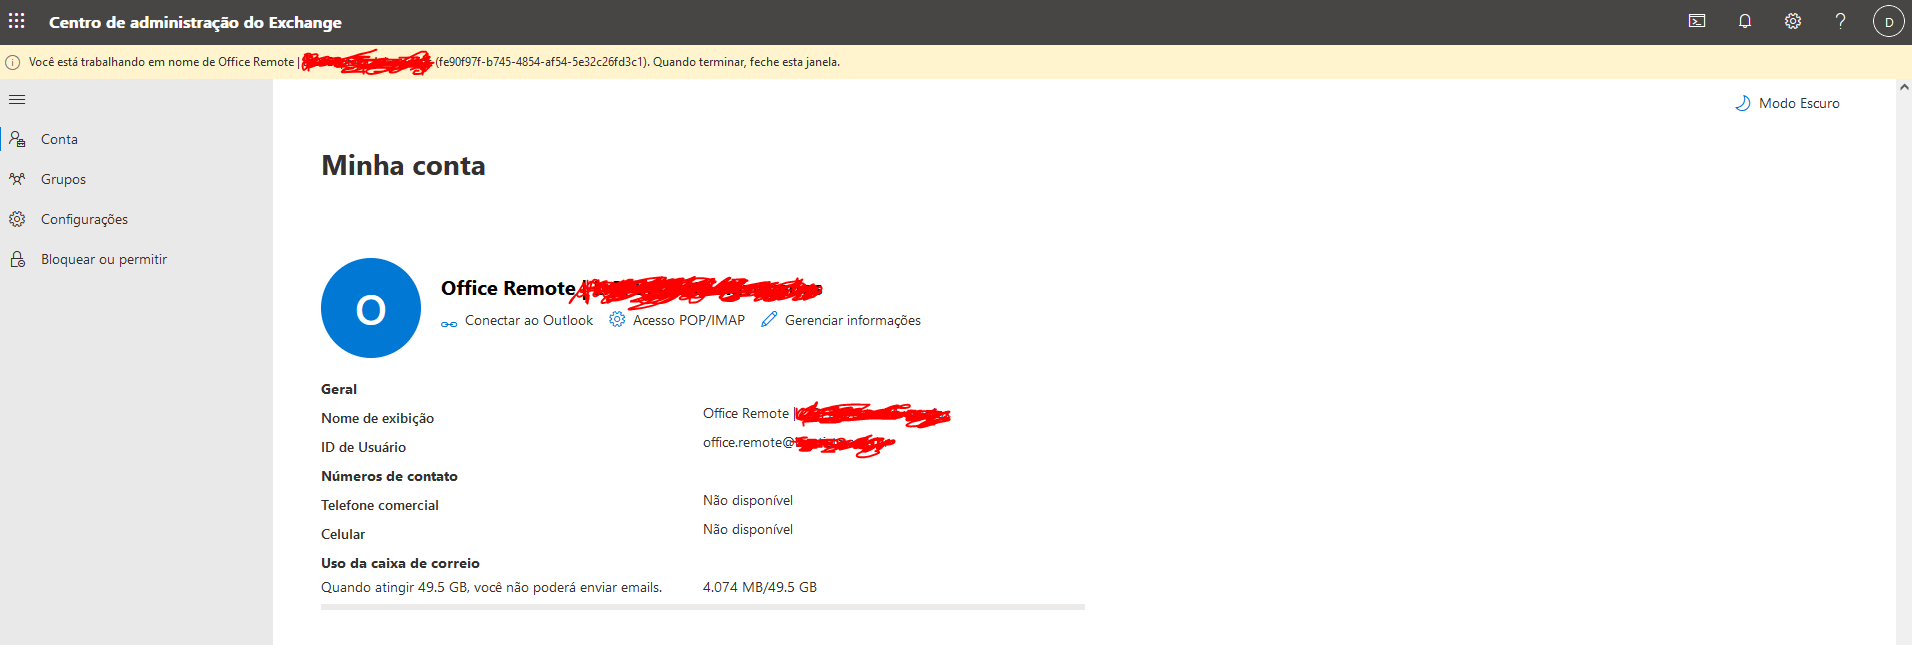Screen dimensions: 1912x645
Task: Click the Grupos people icon
Action: coord(17,179)
